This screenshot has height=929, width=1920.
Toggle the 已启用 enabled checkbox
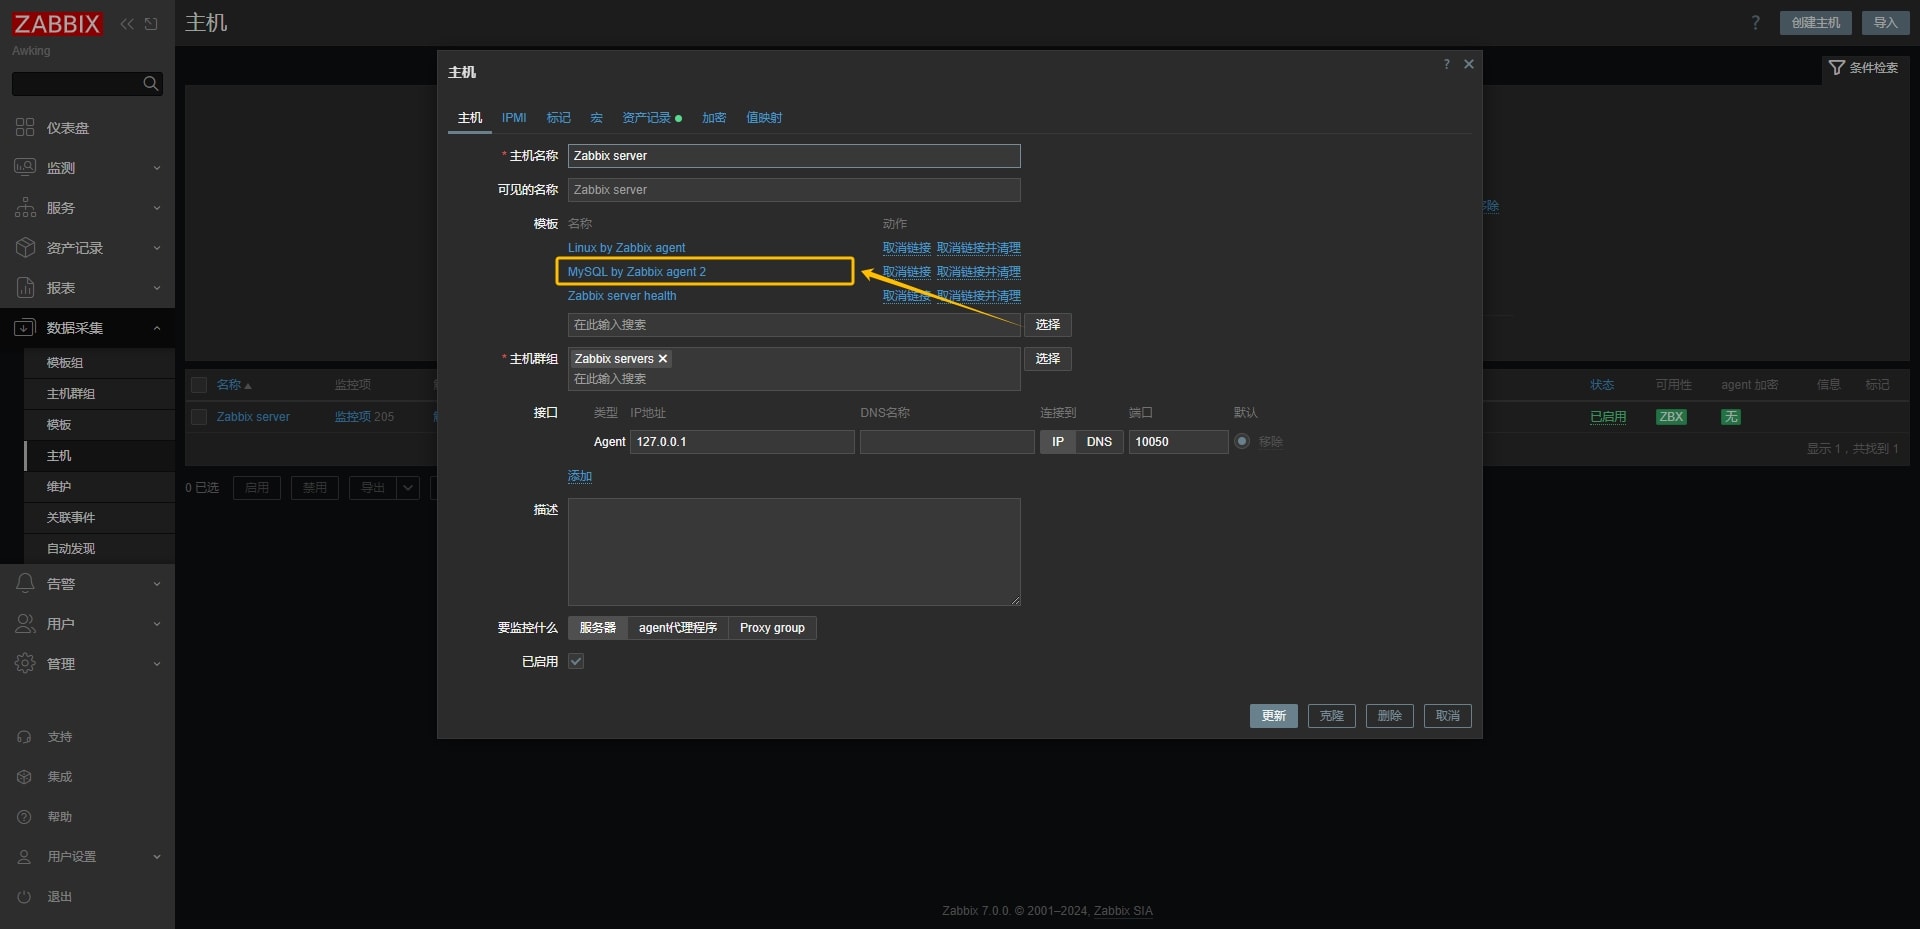click(576, 661)
